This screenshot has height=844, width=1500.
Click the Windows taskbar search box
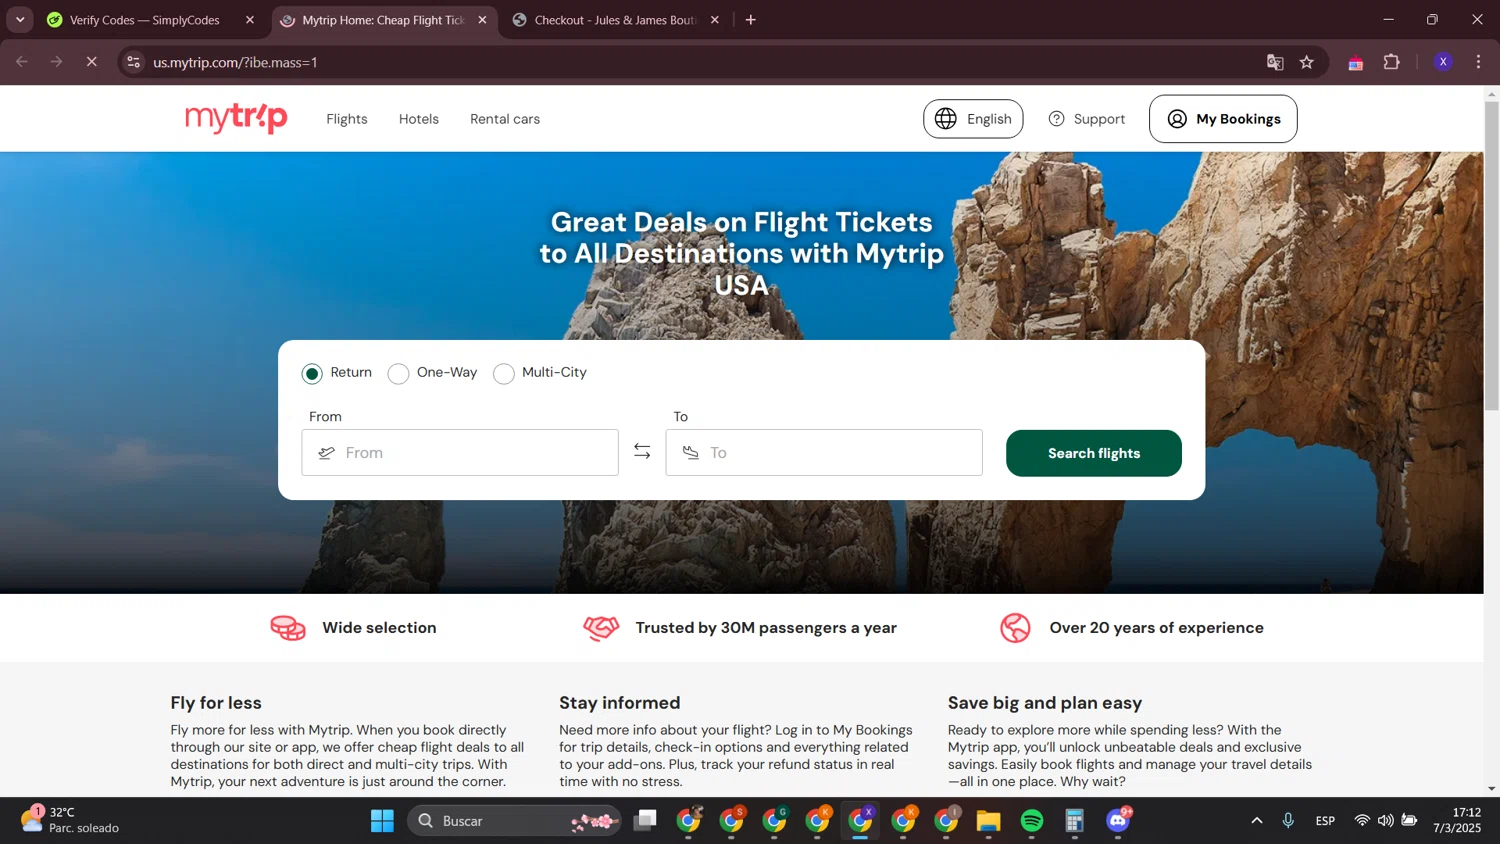514,821
